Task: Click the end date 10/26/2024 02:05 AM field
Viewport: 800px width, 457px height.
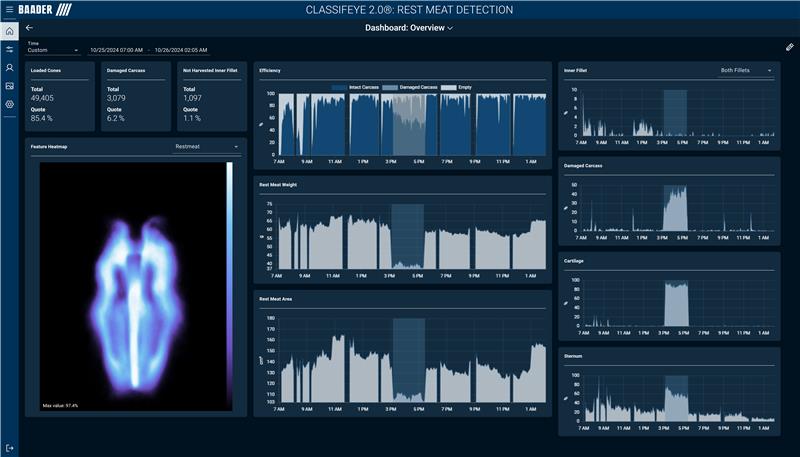Action: [x=180, y=49]
